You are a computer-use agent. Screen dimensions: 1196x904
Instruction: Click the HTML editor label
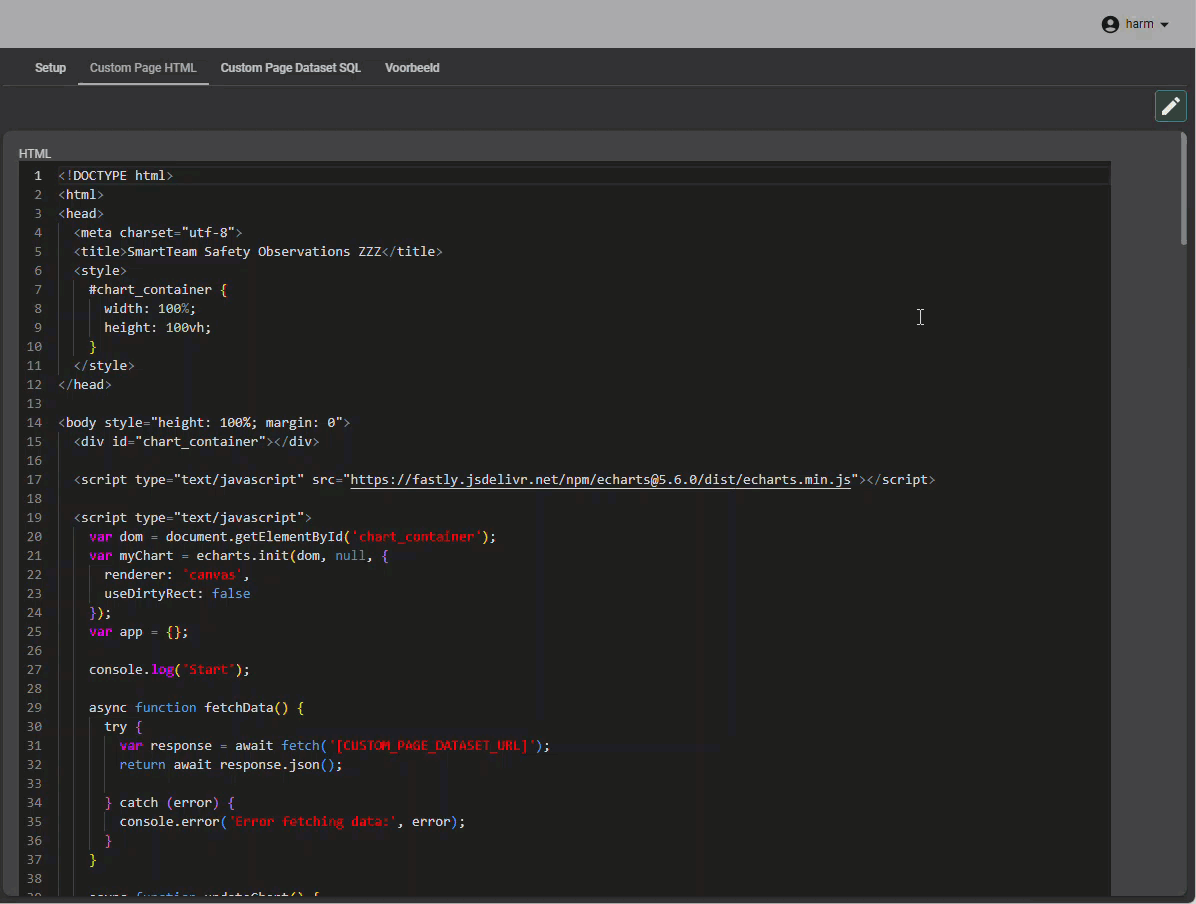tap(35, 154)
